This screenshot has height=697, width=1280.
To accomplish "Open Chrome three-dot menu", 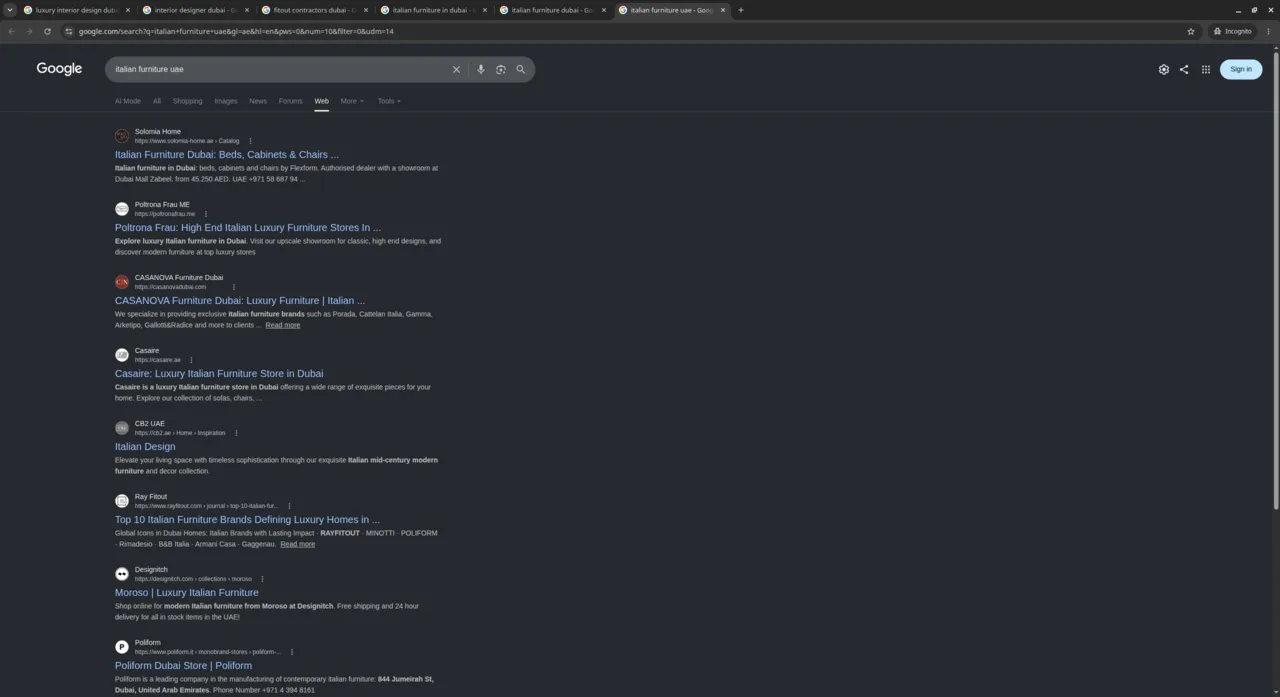I will tap(1269, 31).
